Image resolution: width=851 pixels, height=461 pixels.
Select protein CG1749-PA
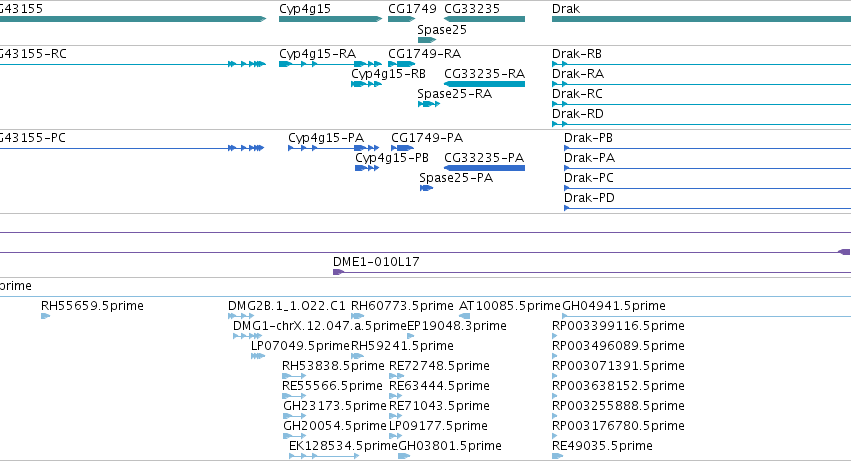tap(403, 148)
